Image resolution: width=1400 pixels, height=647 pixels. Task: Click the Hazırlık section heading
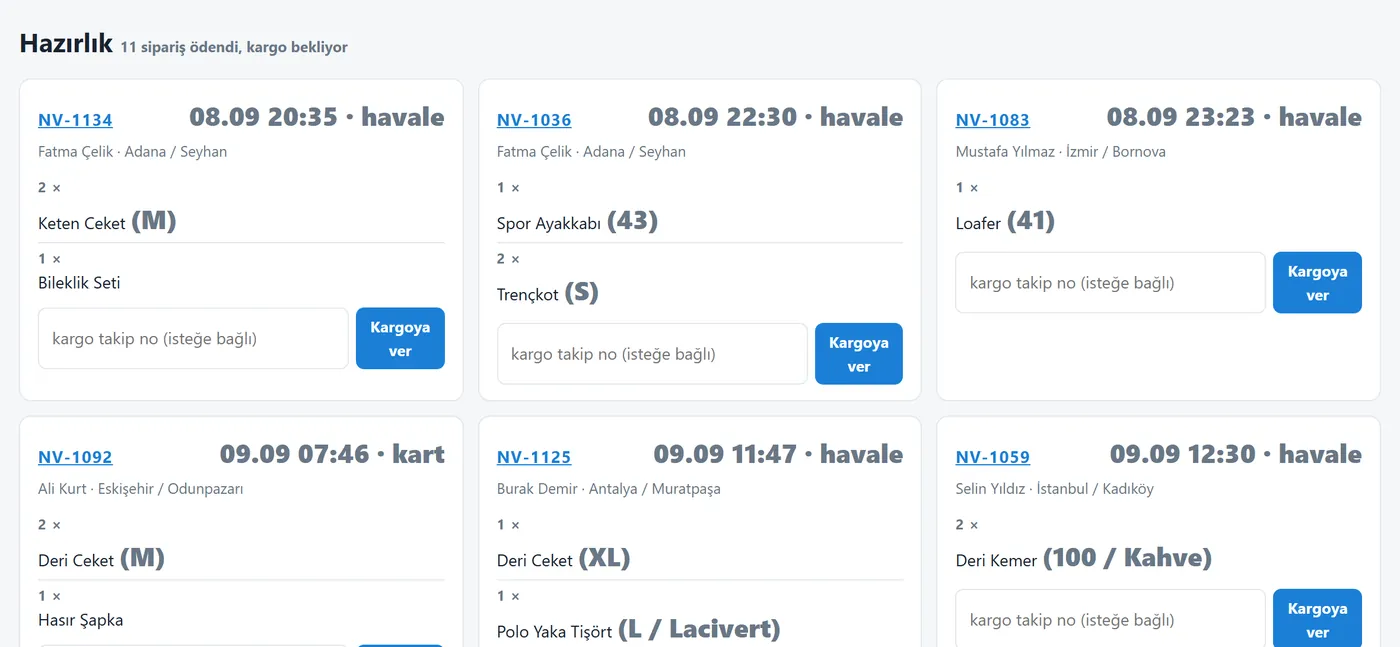(66, 43)
